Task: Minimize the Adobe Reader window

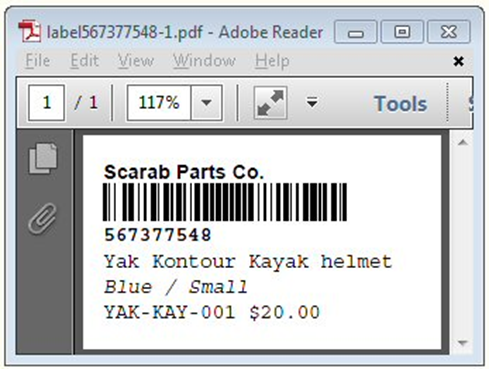Action: 356,32
